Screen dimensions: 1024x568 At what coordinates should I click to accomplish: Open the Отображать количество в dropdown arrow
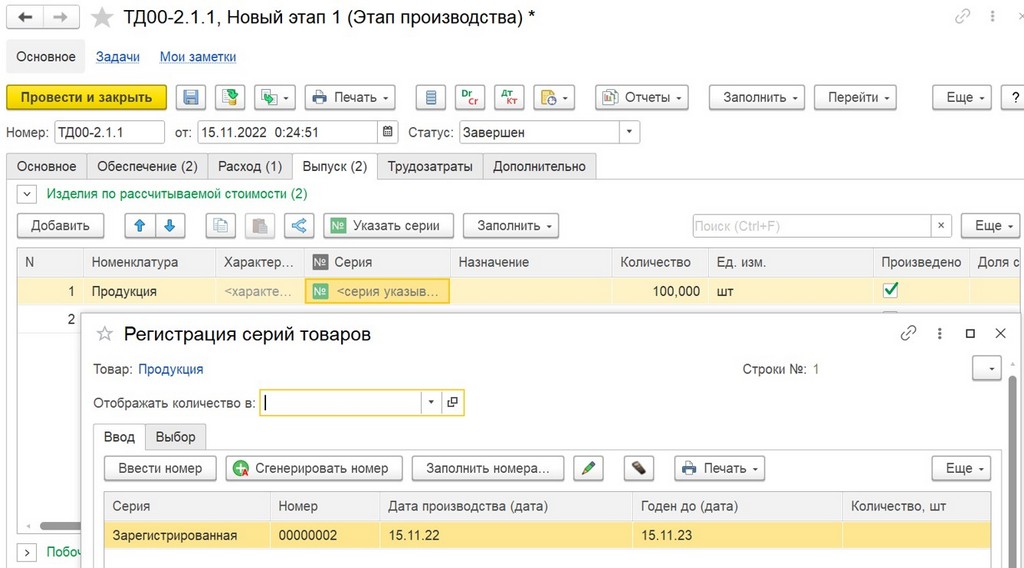[x=431, y=402]
